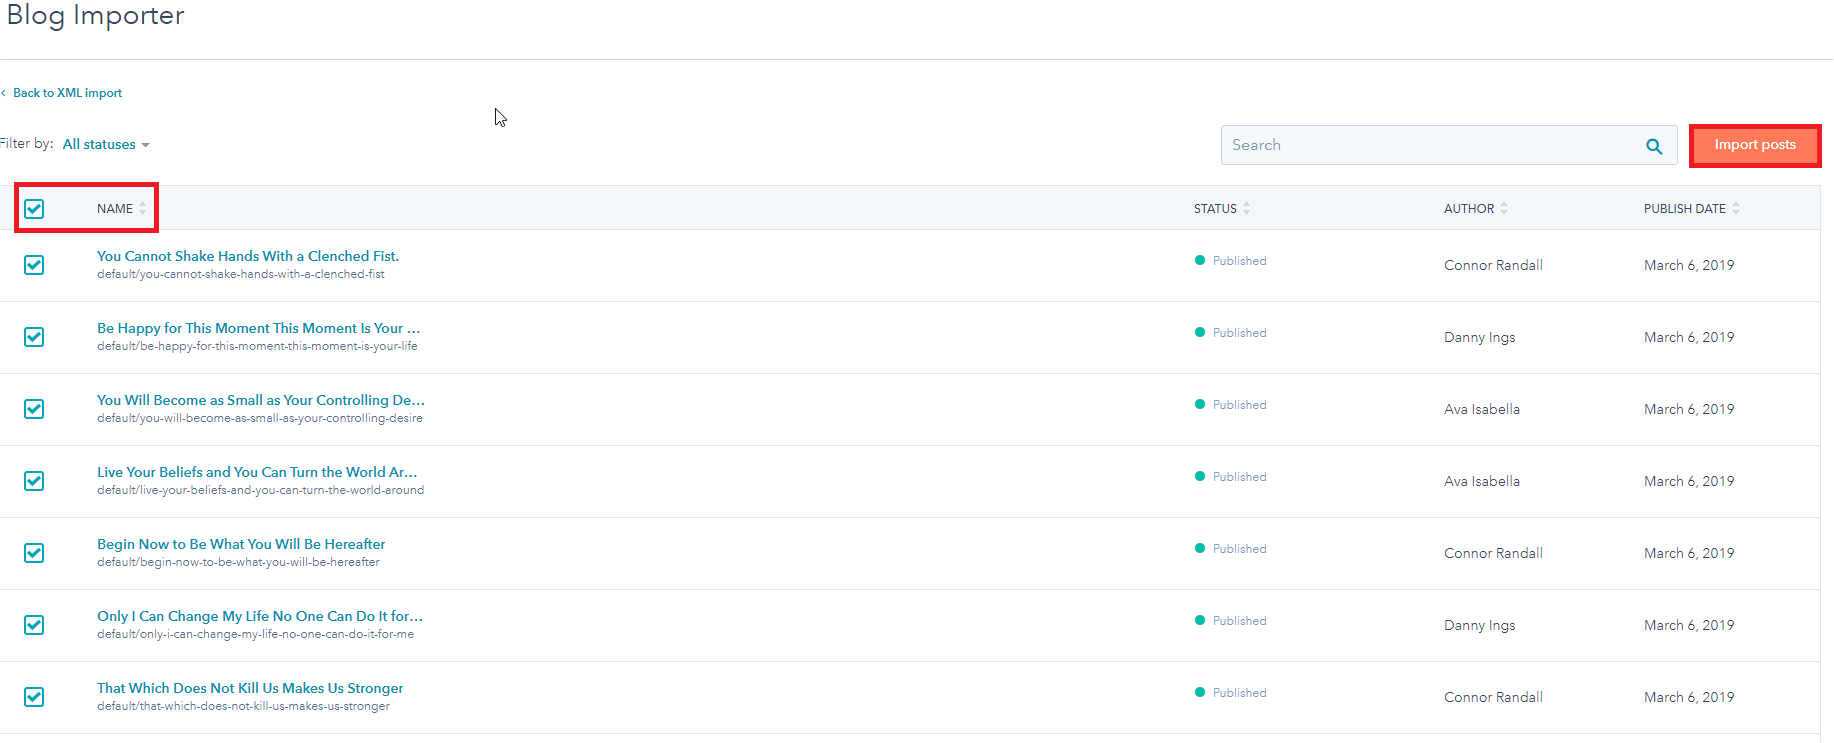Uncheck 'That Which Does Not Kill Us' checkbox
Viewport: 1834px width, 743px height.
tap(34, 697)
